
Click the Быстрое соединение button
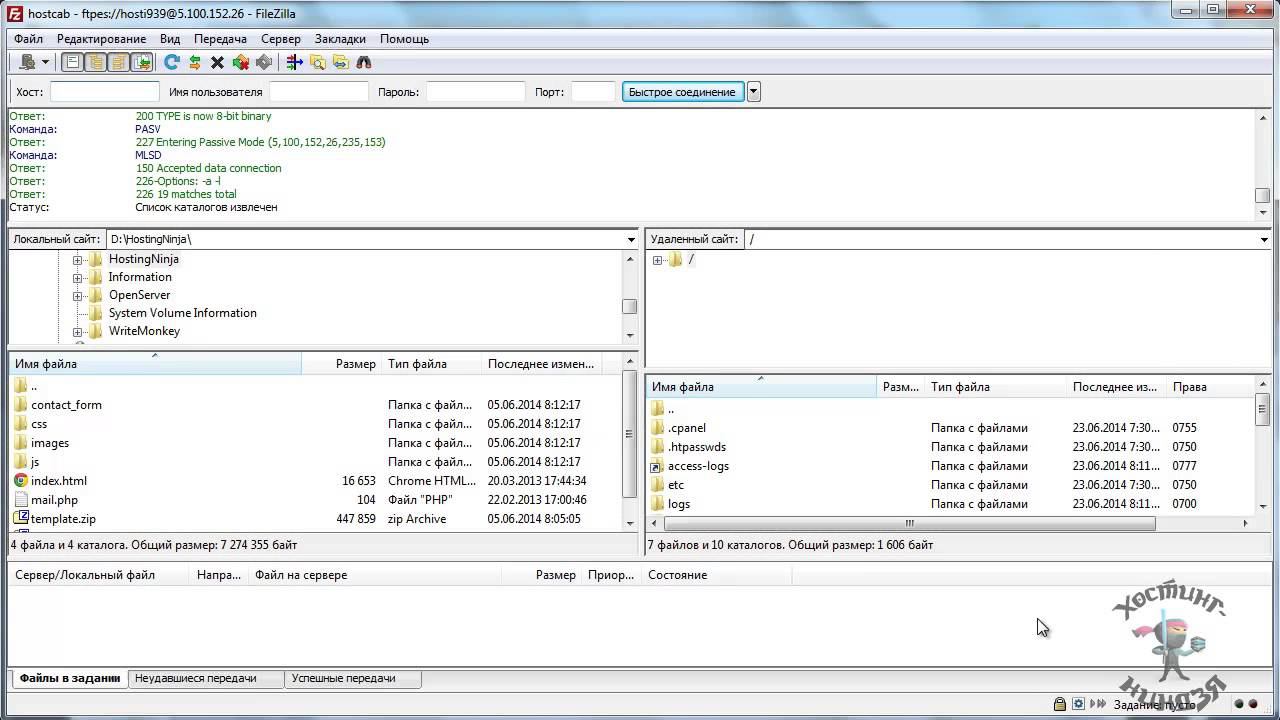pos(682,92)
